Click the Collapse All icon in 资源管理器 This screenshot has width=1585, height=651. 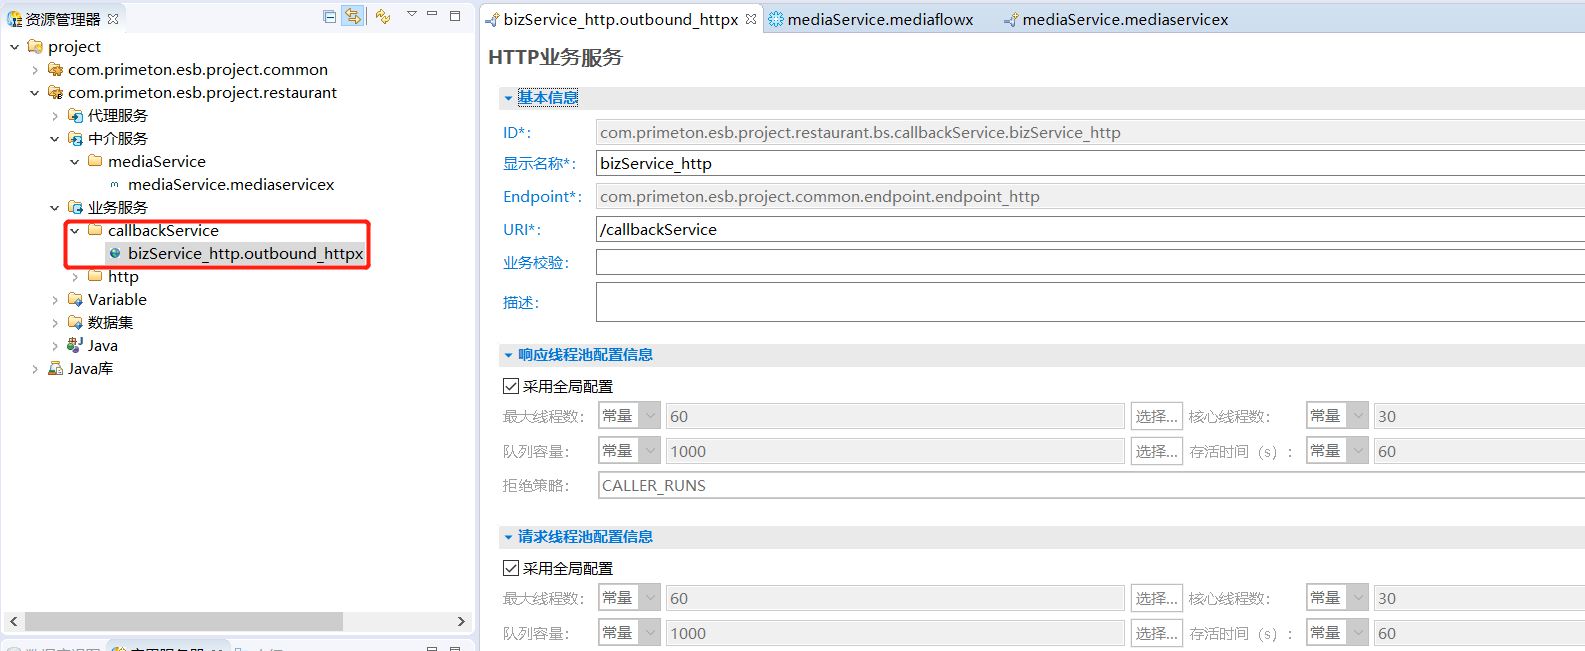(329, 16)
